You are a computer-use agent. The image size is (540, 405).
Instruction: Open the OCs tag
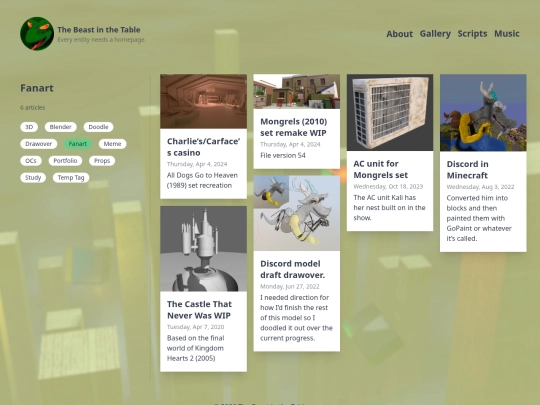[31, 161]
